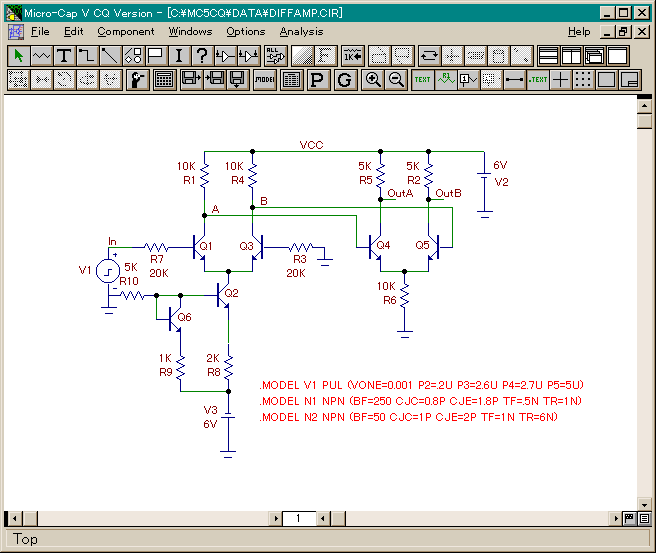The height and width of the screenshot is (553, 656).
Task: Click the .MODEL toolbar button
Action: click(265, 80)
